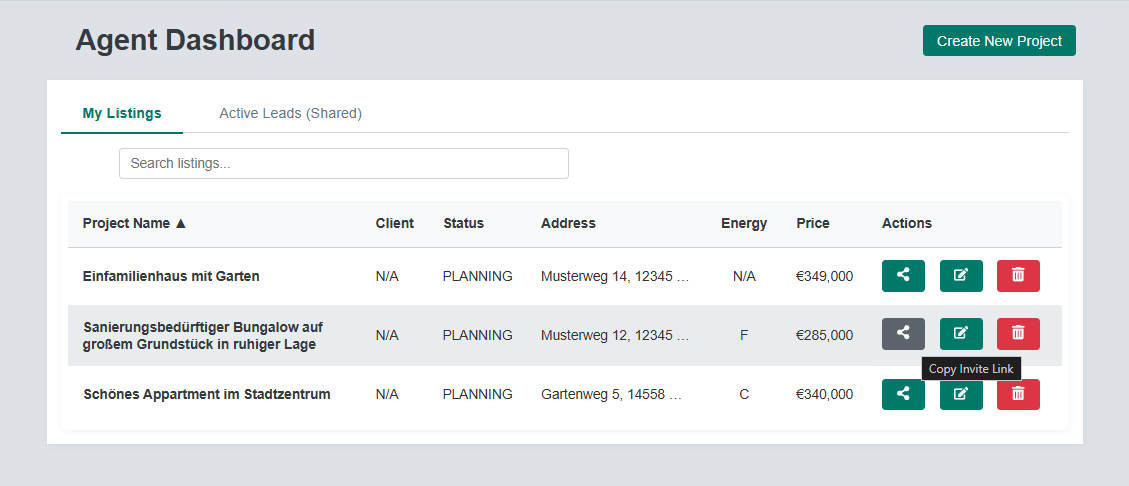The width and height of the screenshot is (1129, 486).
Task: Click the Agent Dashboard heading
Action: coord(195,40)
